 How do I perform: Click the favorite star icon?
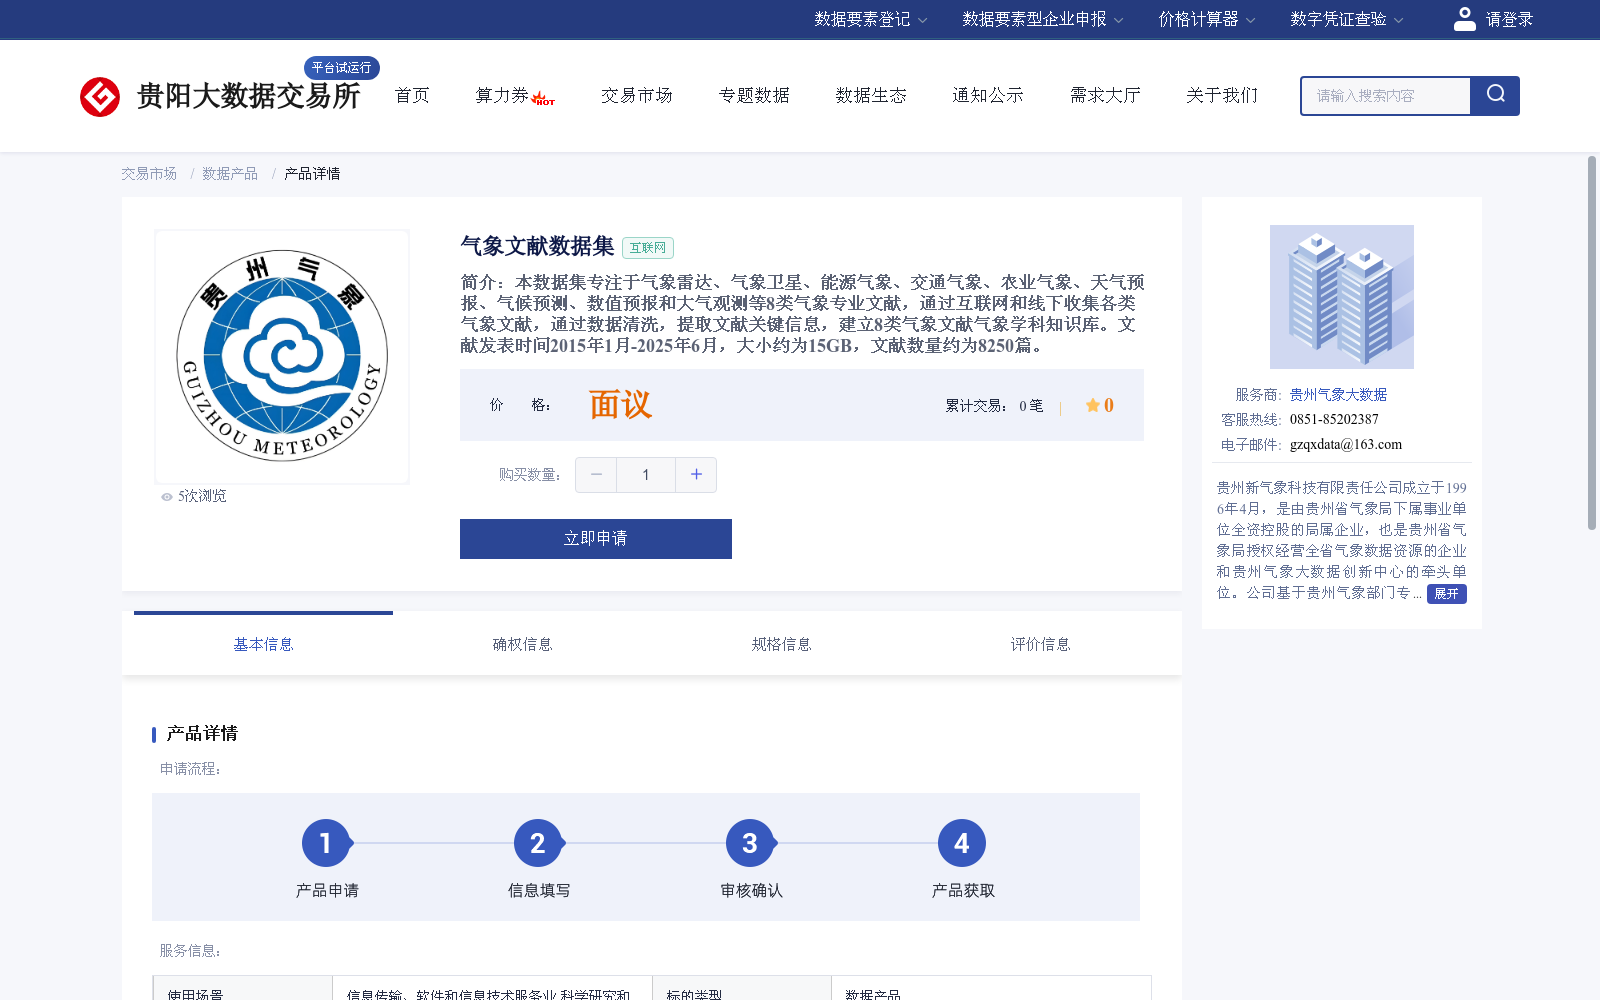coord(1093,405)
